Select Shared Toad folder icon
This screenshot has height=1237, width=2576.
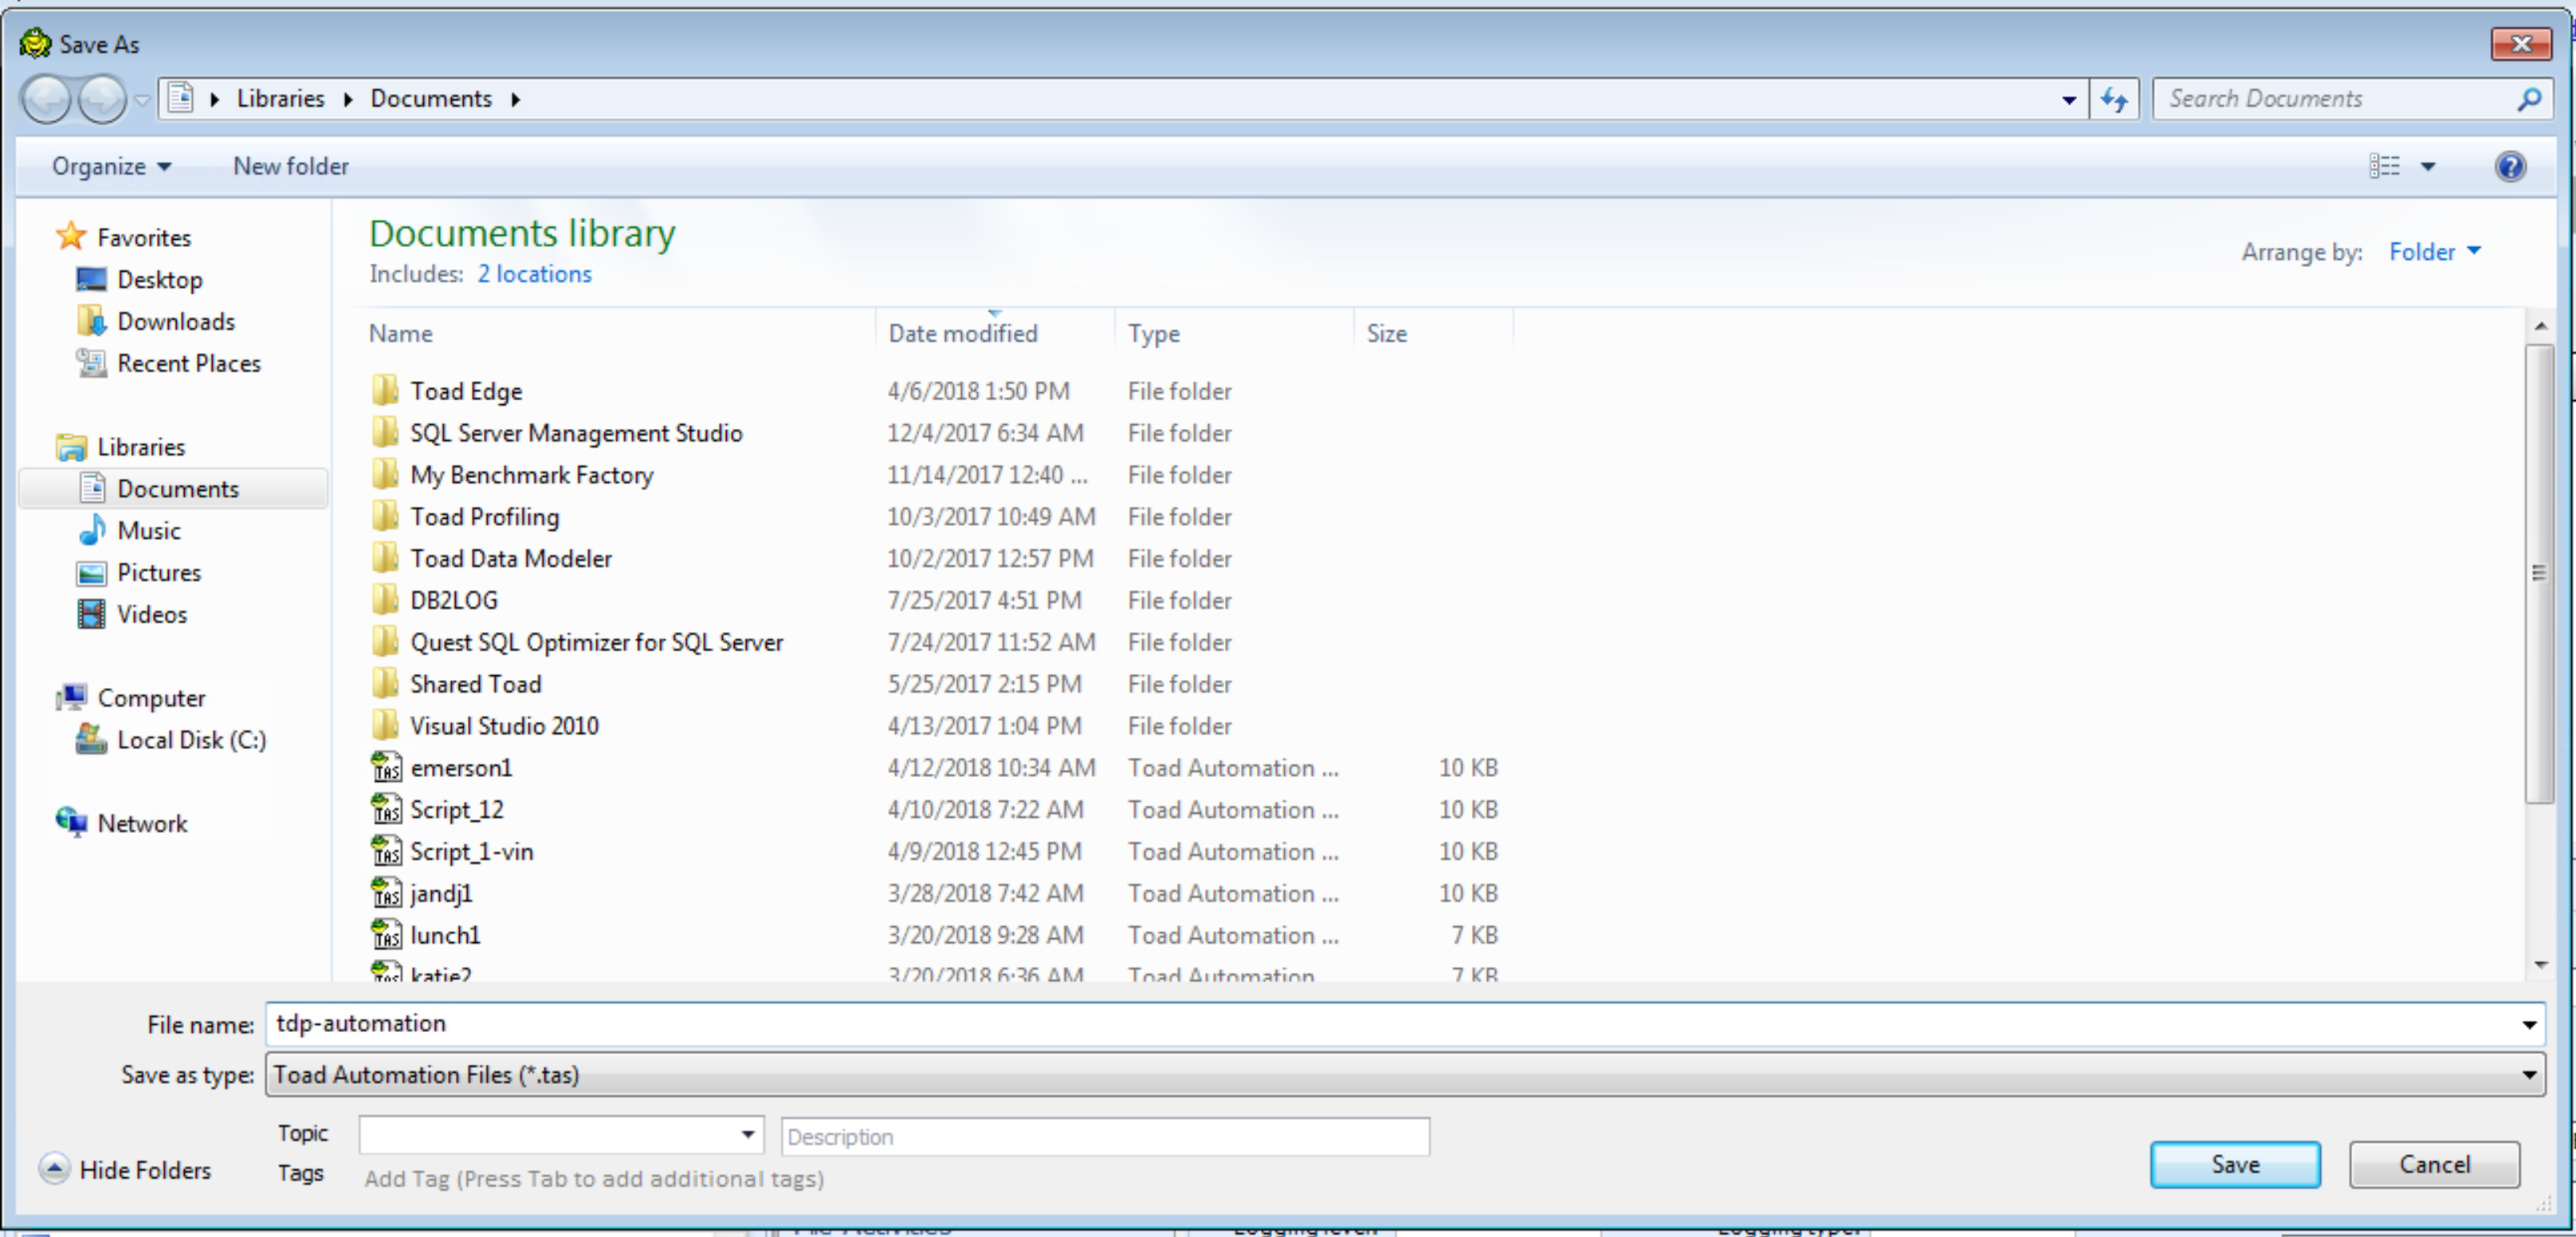386,685
